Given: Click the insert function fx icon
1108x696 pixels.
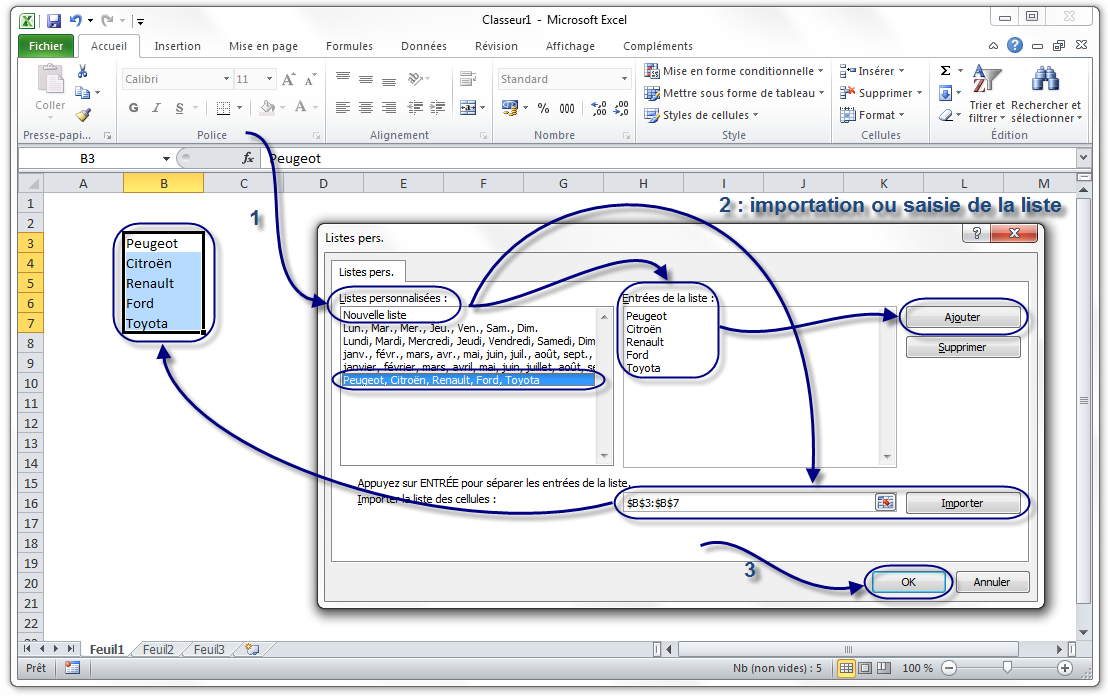Looking at the screenshot, I should tap(248, 158).
